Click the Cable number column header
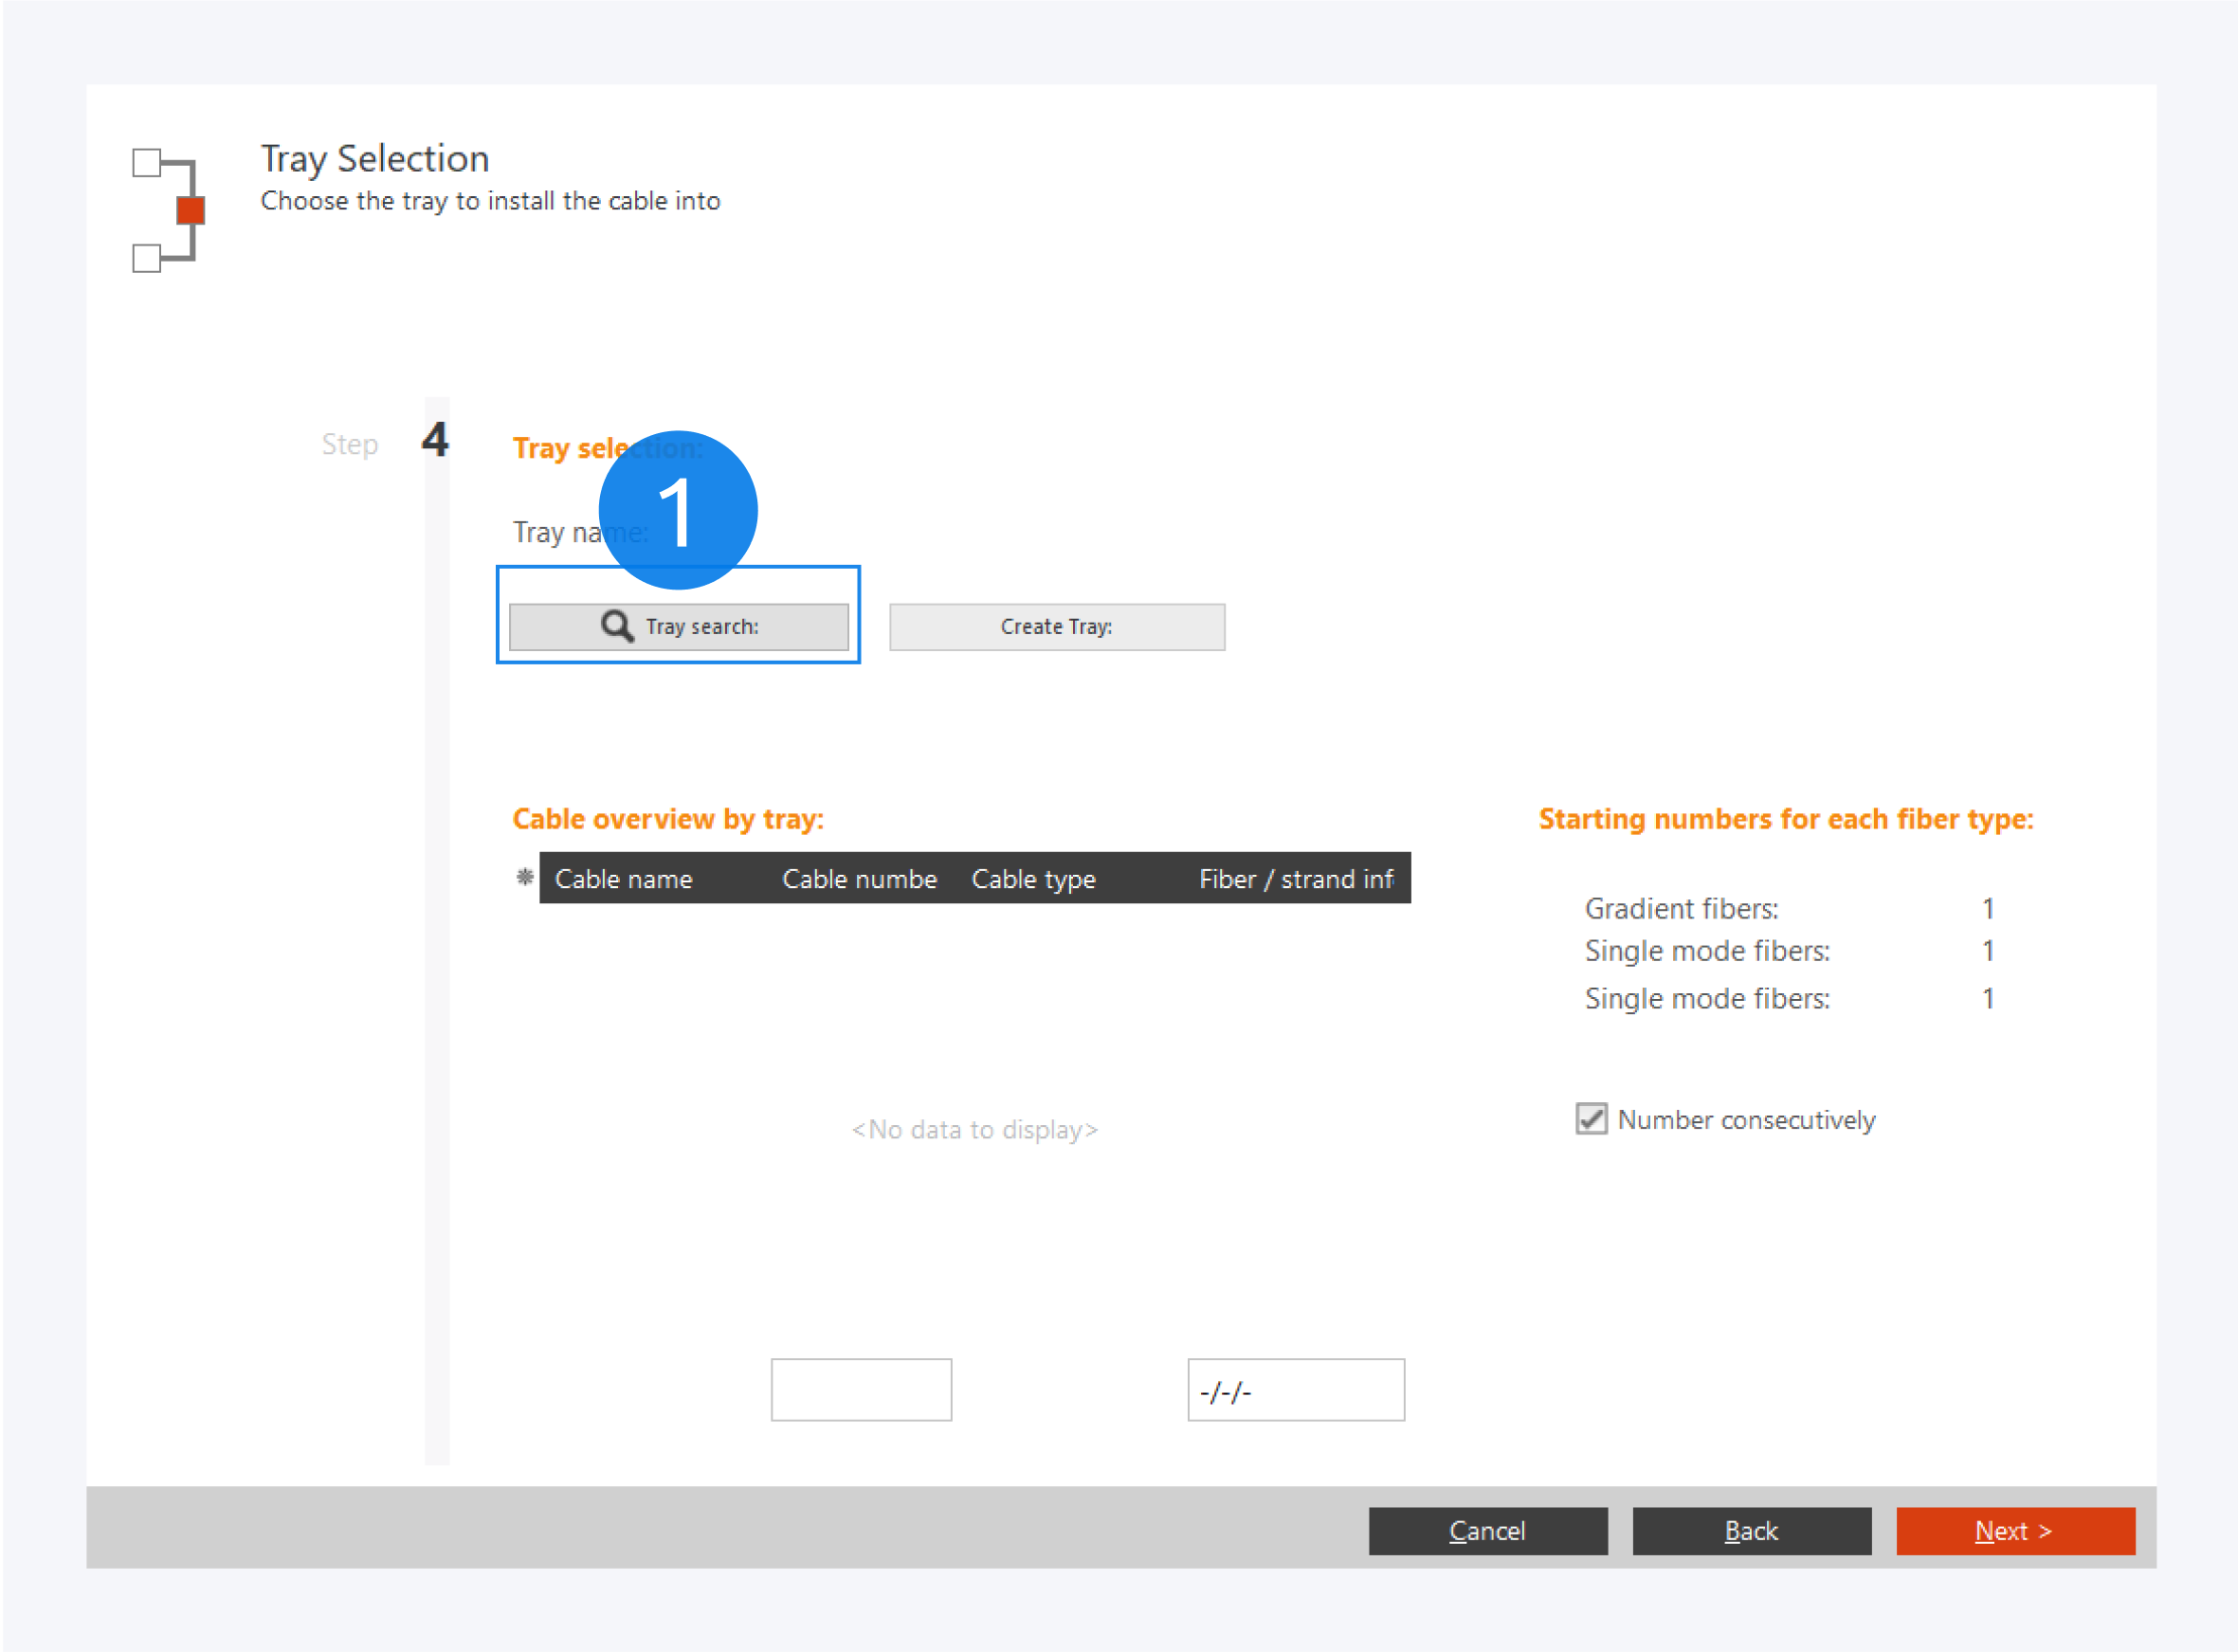Image resolution: width=2238 pixels, height=1652 pixels. 858,879
